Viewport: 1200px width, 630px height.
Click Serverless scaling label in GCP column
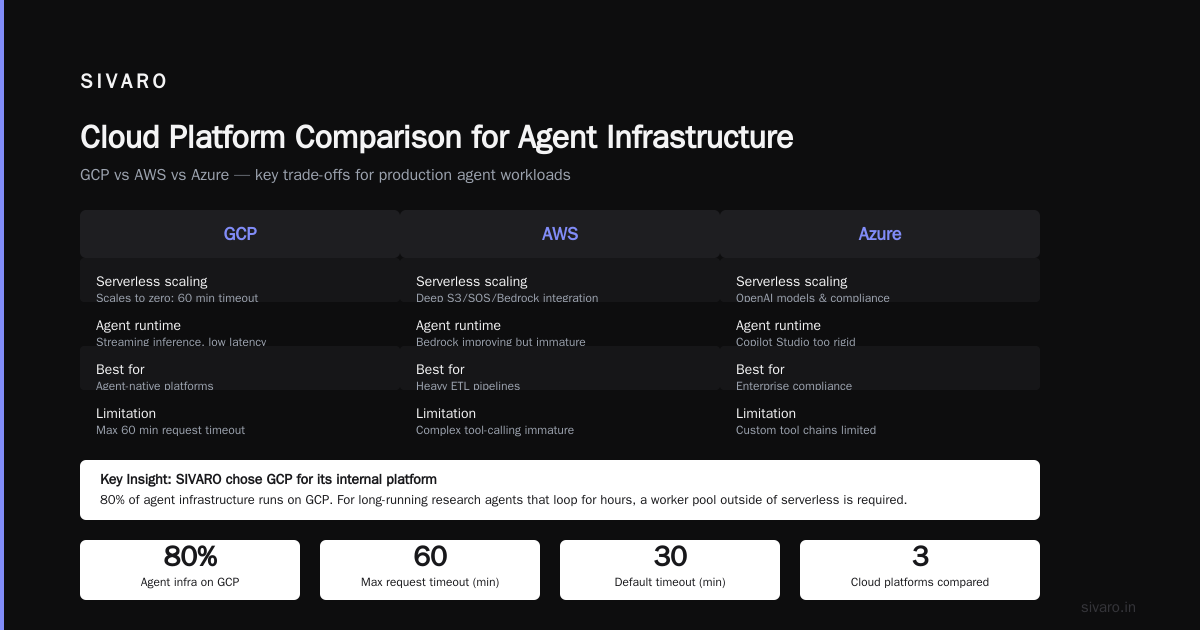152,281
